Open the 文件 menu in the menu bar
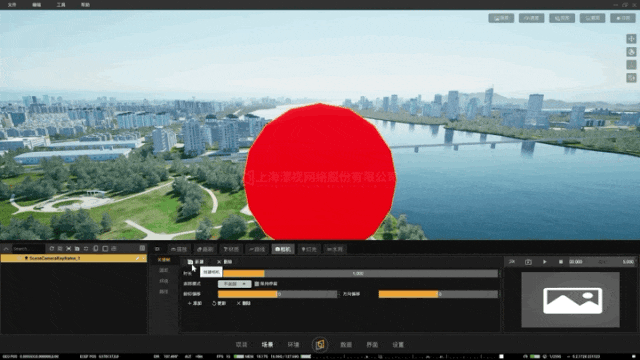The height and width of the screenshot is (360, 640). click(12, 5)
